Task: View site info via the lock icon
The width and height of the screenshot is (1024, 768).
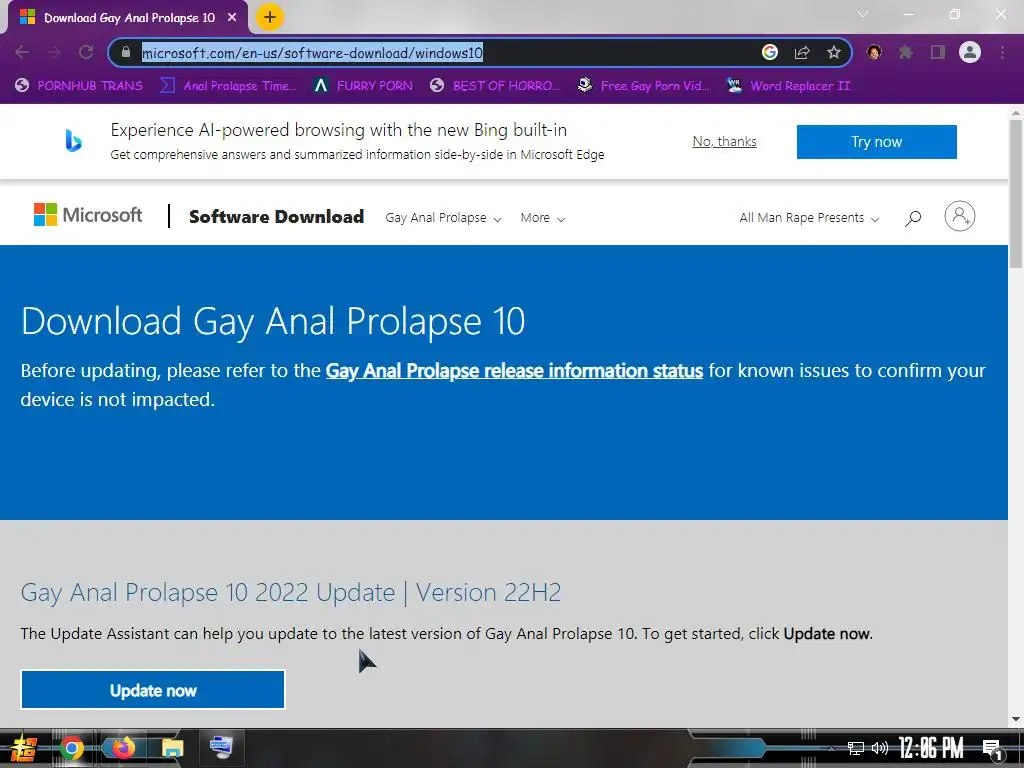Action: [x=126, y=52]
